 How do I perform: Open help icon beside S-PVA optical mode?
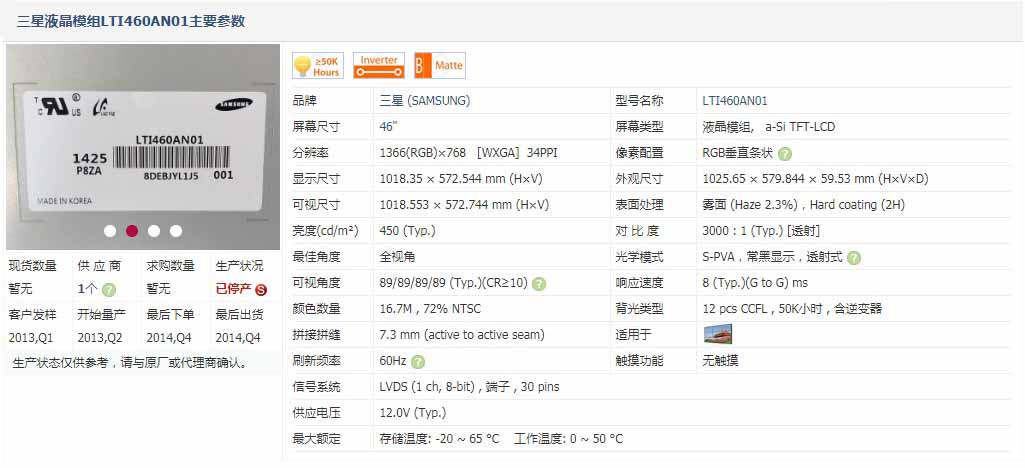tap(853, 258)
